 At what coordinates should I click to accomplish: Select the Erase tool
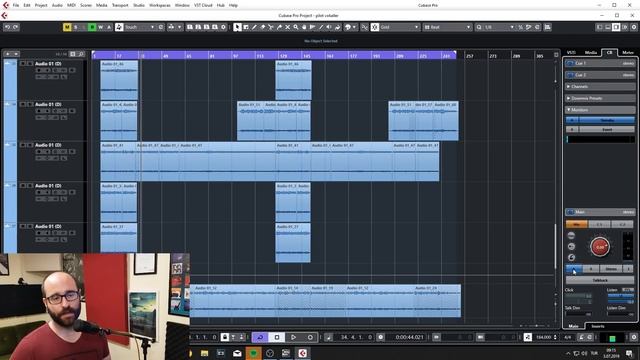click(x=262, y=27)
